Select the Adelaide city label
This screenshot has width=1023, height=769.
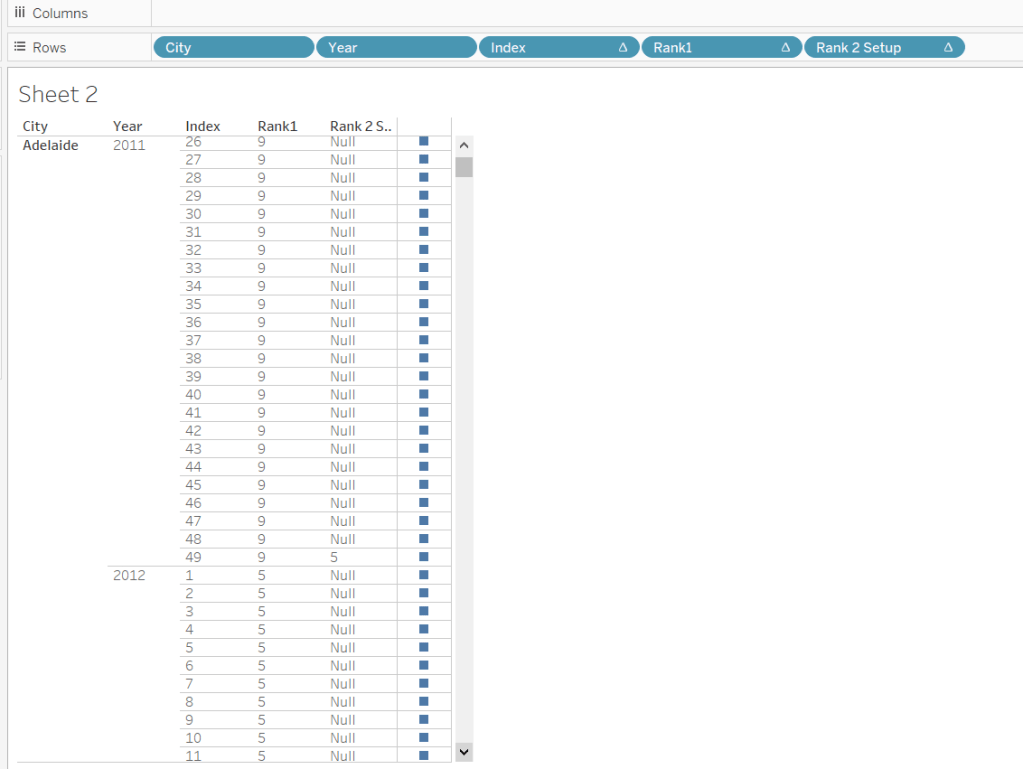coord(50,145)
